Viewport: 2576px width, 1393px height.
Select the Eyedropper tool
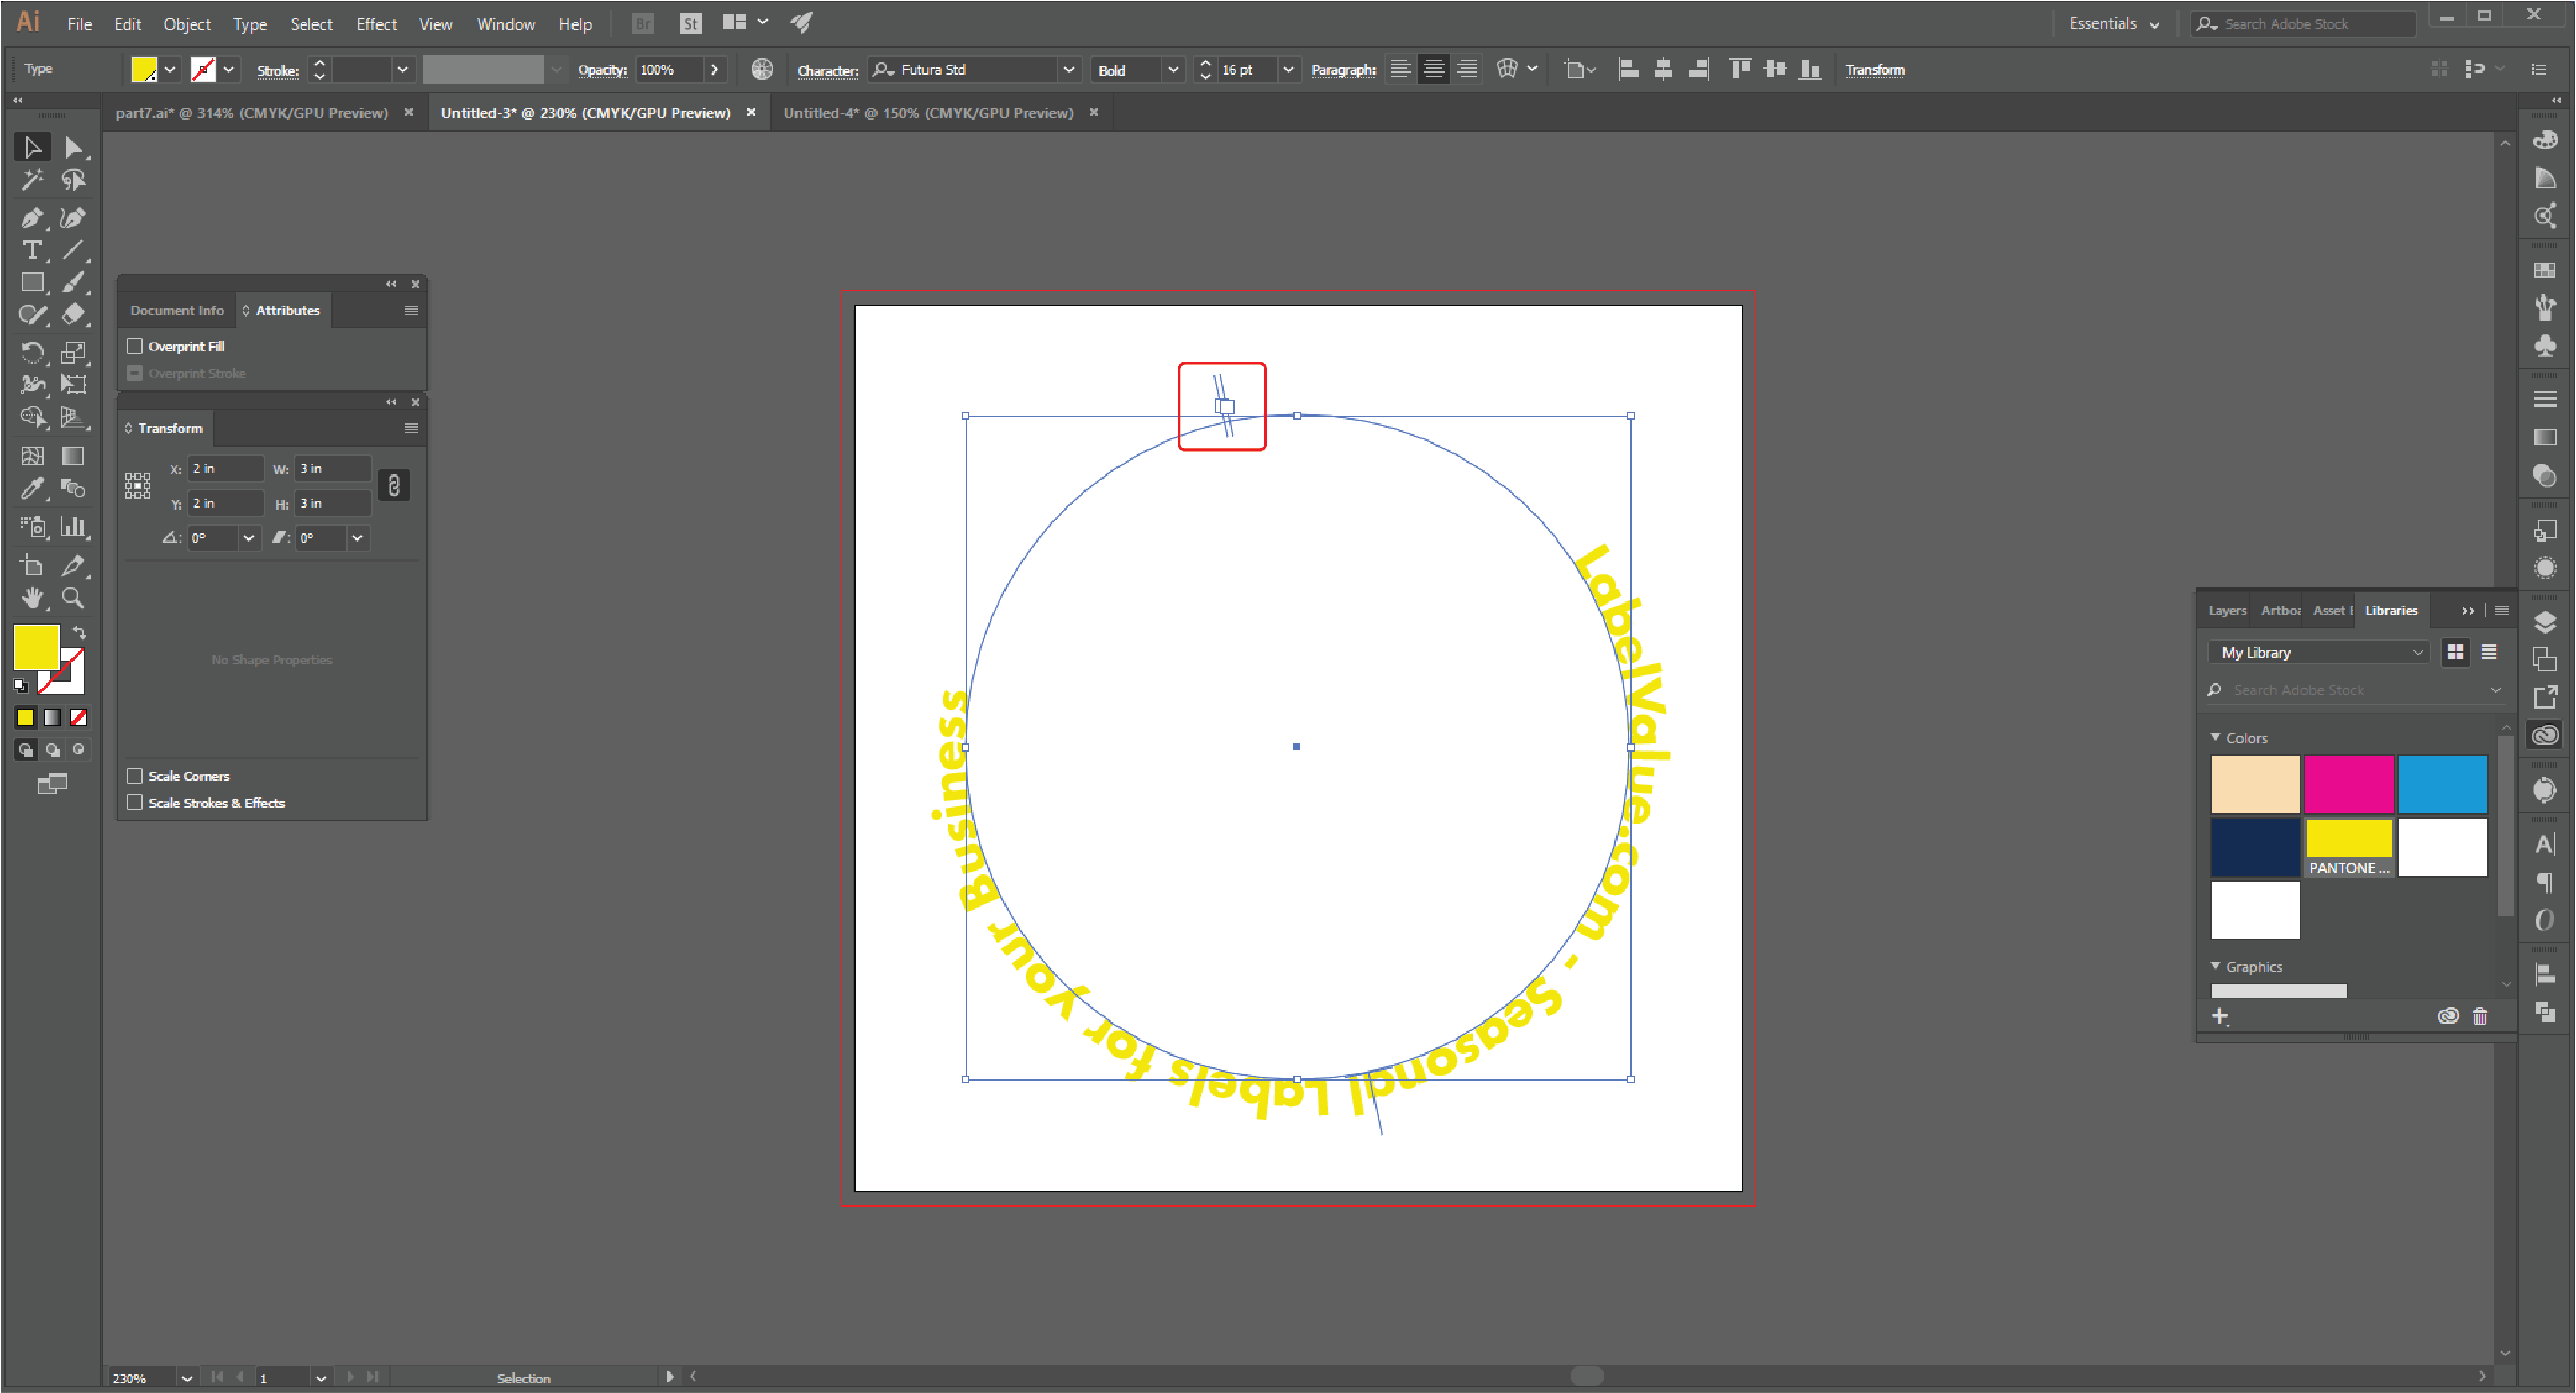coord(32,488)
